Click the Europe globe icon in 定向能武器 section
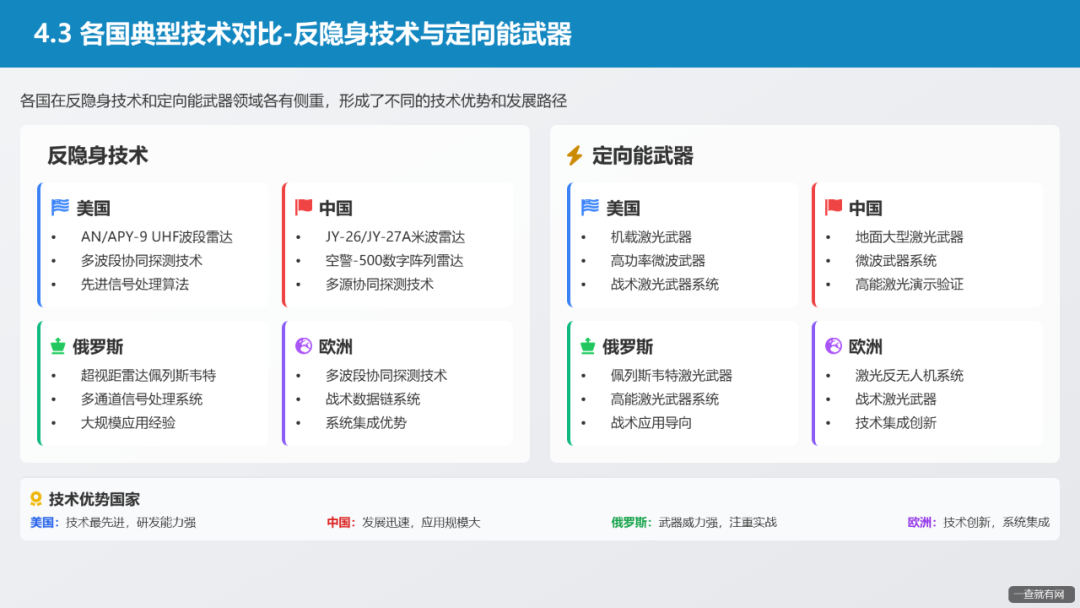The image size is (1080, 608). (835, 347)
